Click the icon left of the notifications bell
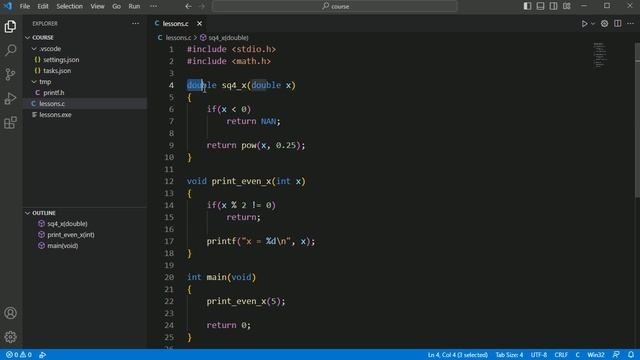 616,355
